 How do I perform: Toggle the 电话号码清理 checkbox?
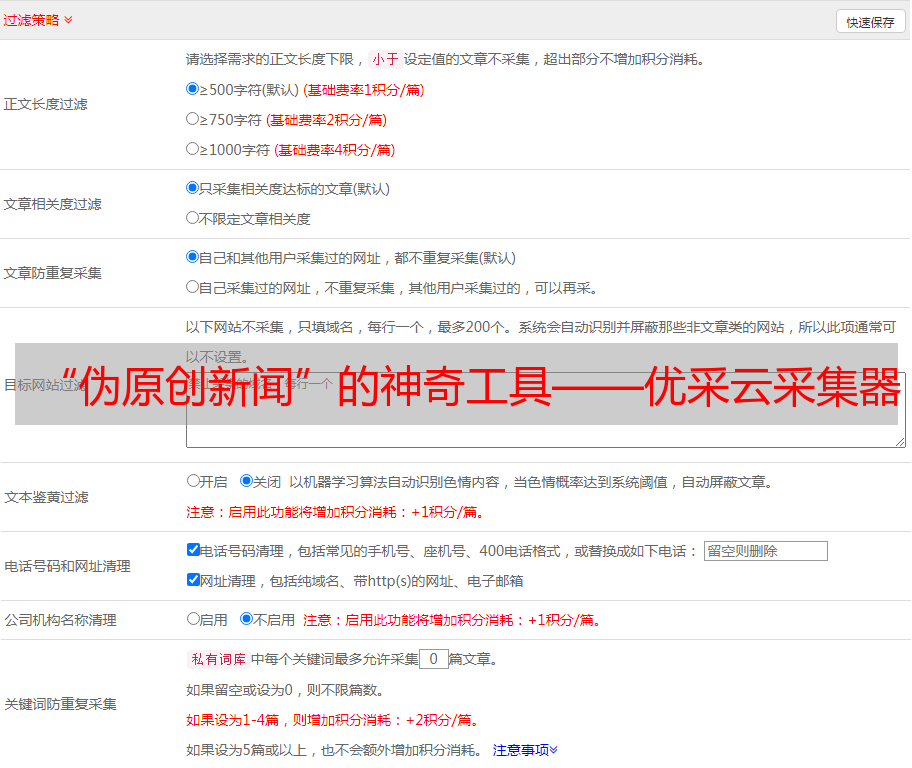[193, 550]
